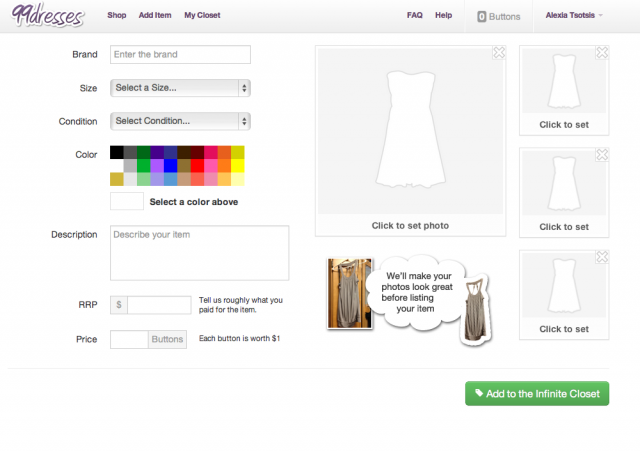Set the first small dress photo slot
The width and height of the screenshot is (640, 451).
tap(564, 91)
